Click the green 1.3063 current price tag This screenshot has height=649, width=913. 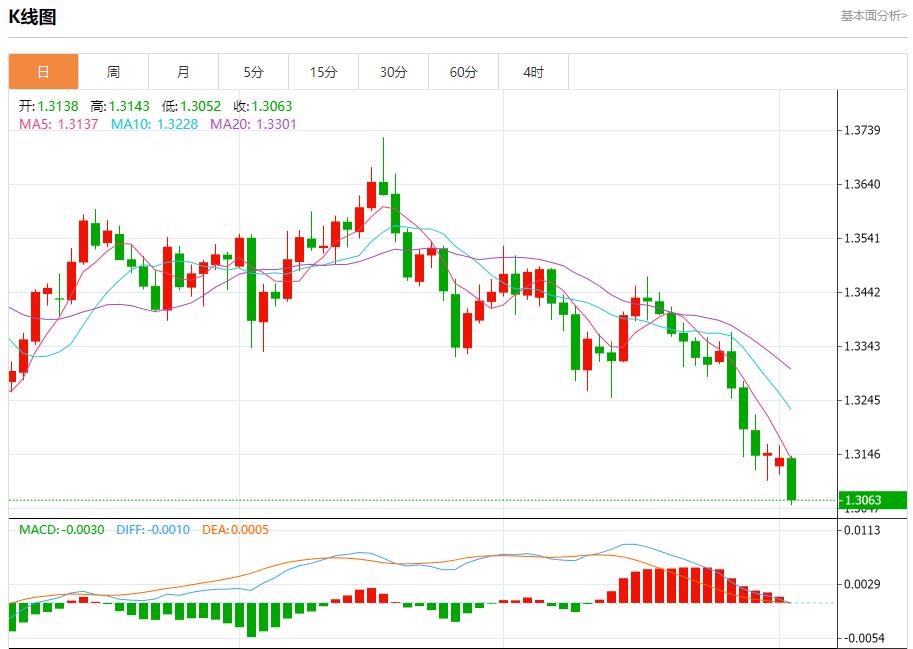(872, 500)
